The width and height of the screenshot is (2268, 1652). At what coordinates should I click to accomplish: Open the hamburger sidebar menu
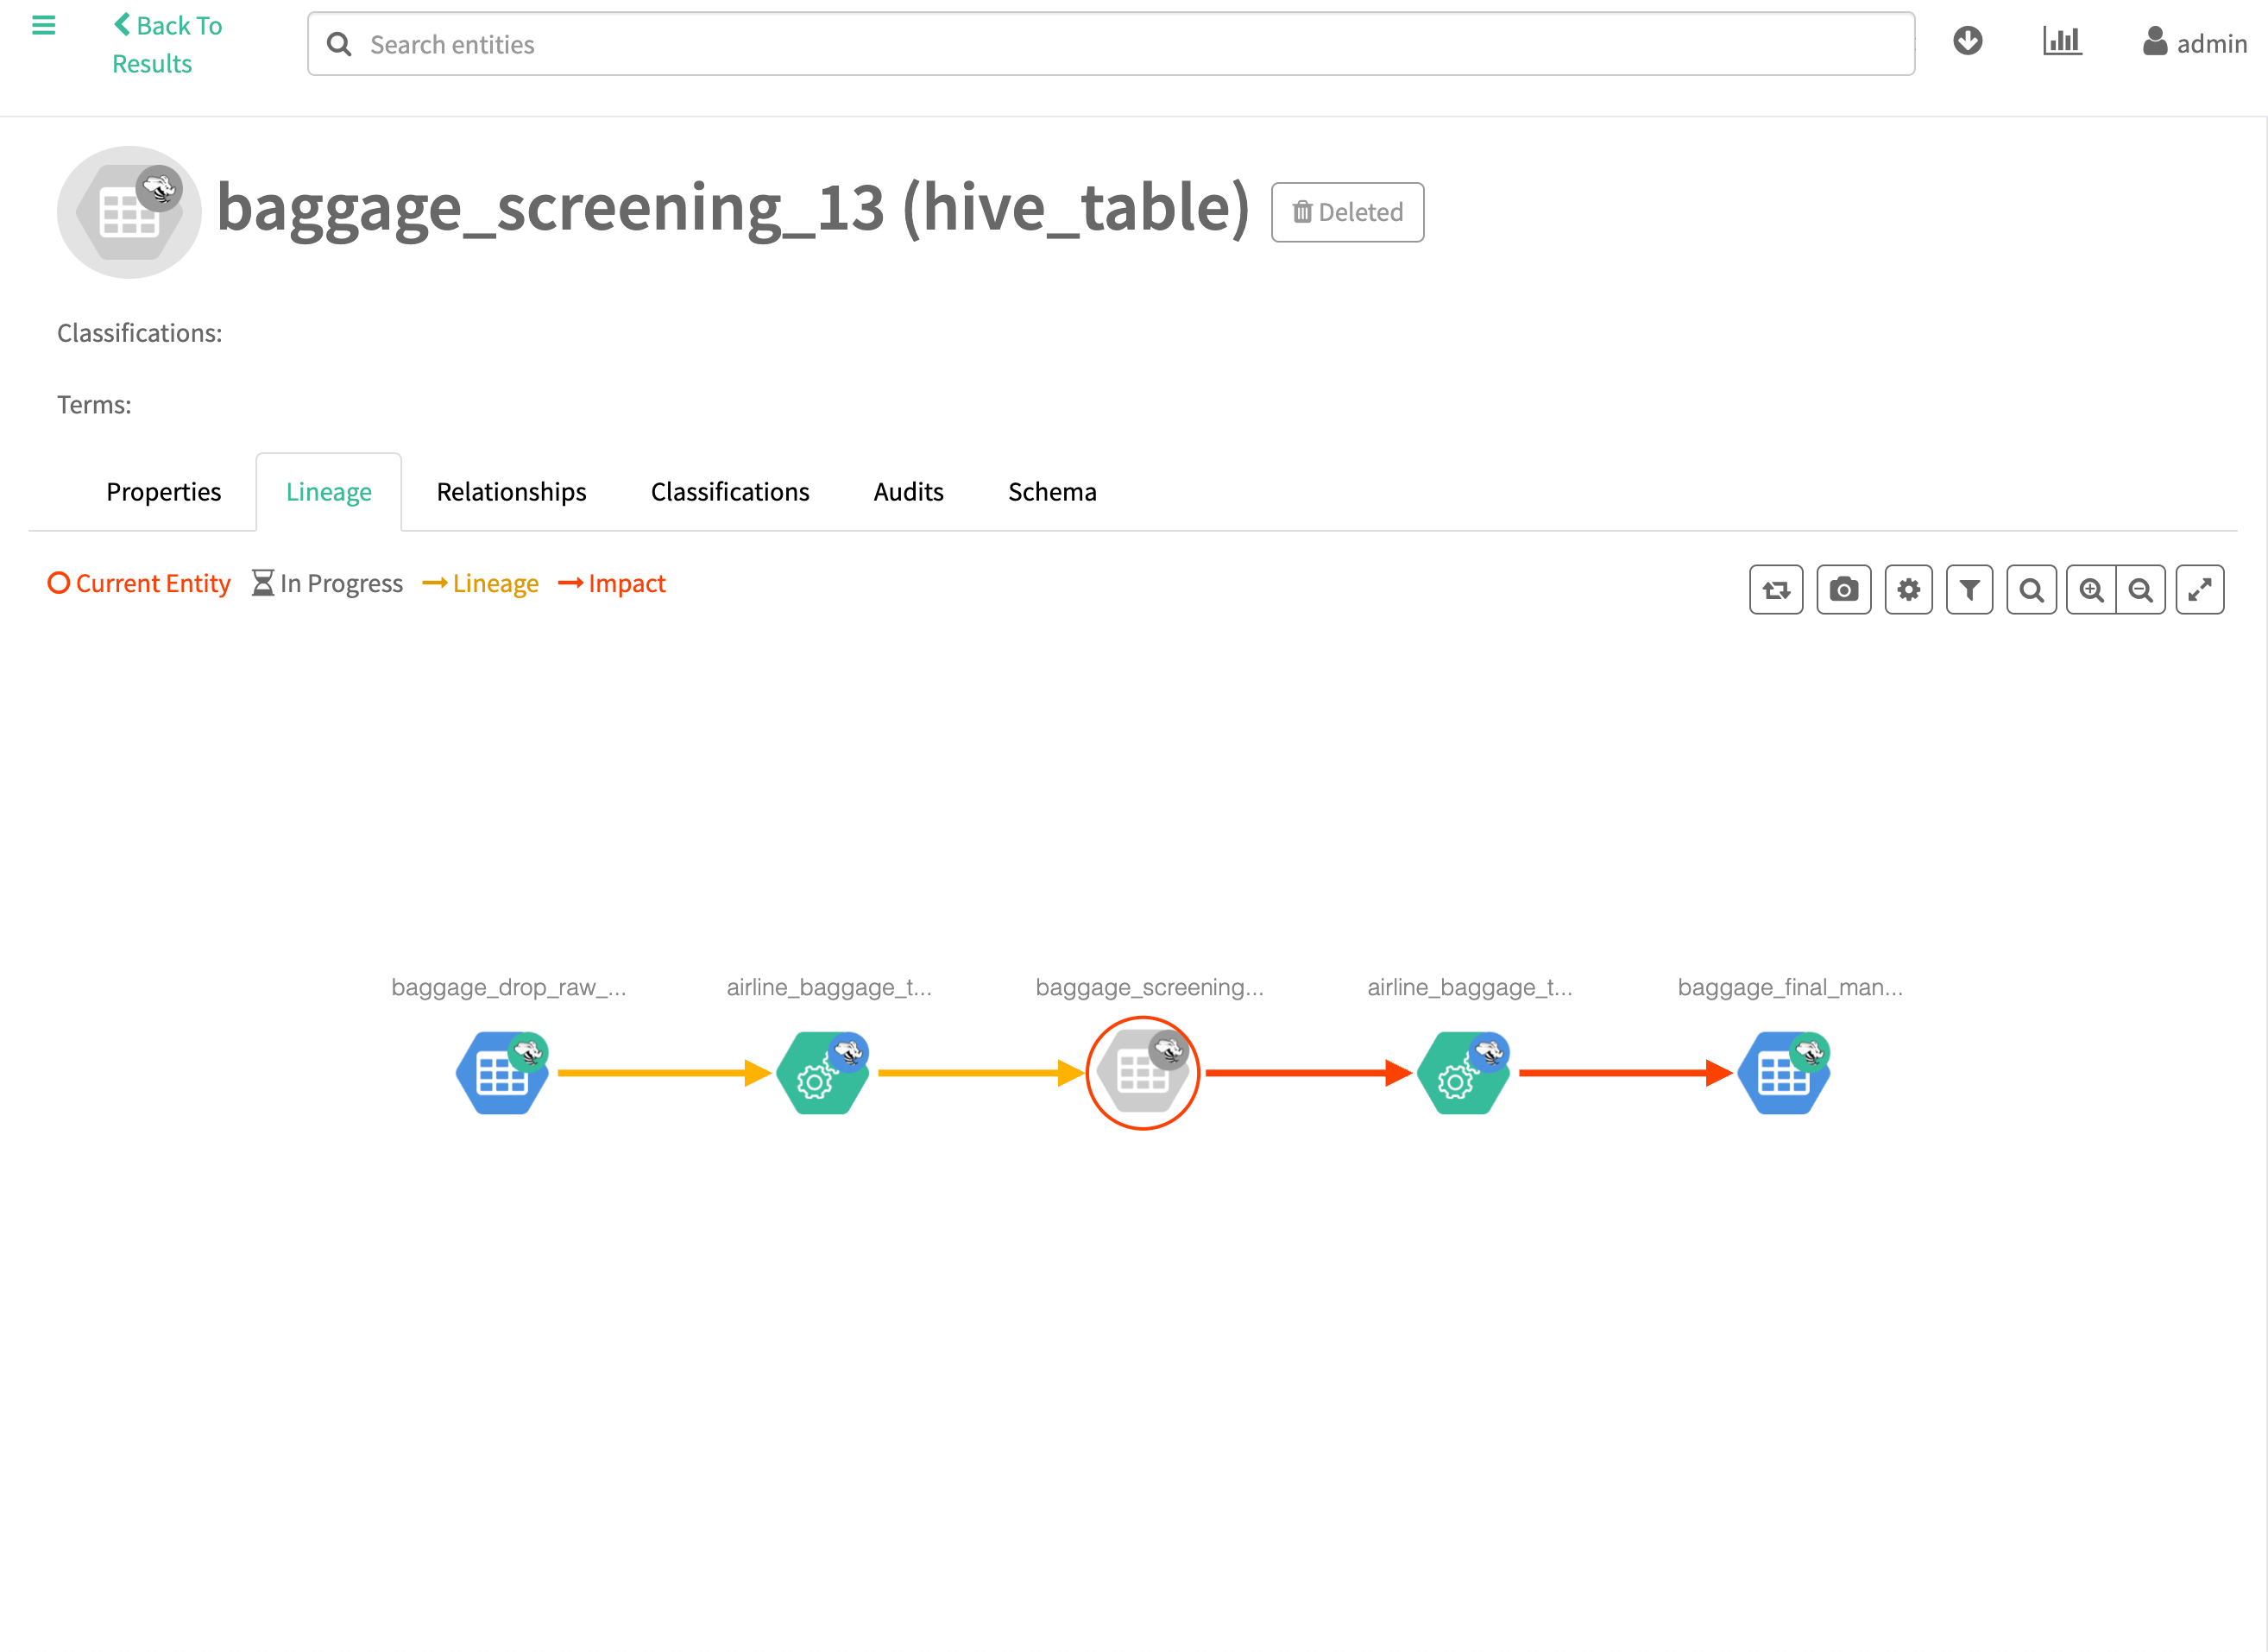pyautogui.click(x=43, y=26)
